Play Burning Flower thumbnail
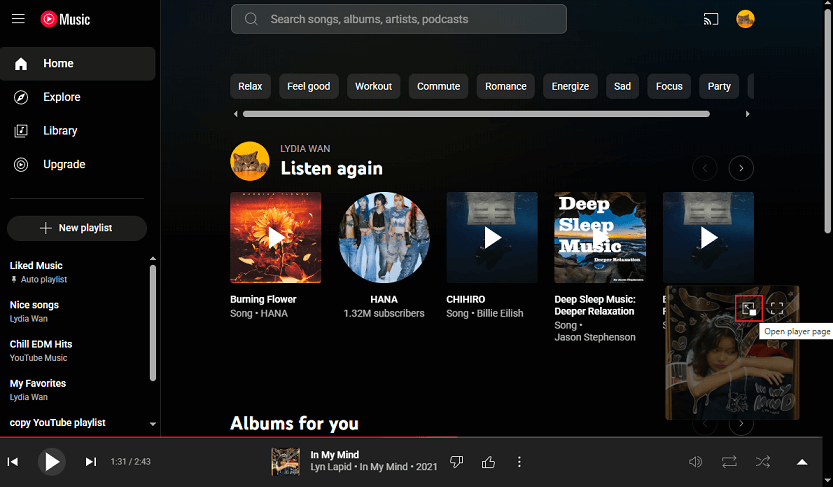 pos(276,237)
